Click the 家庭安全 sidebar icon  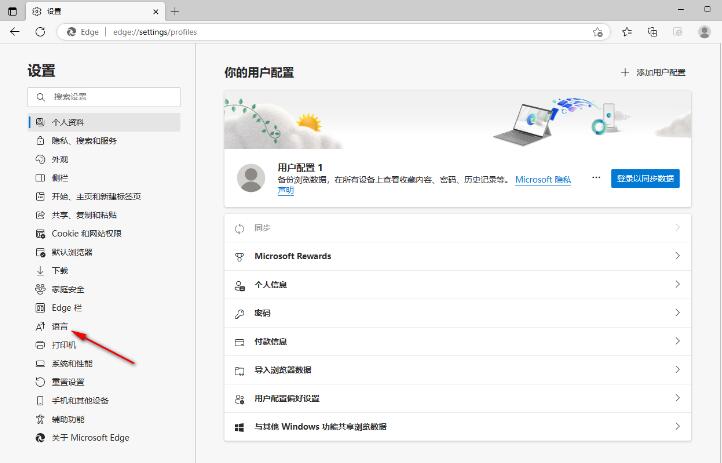[x=41, y=289]
